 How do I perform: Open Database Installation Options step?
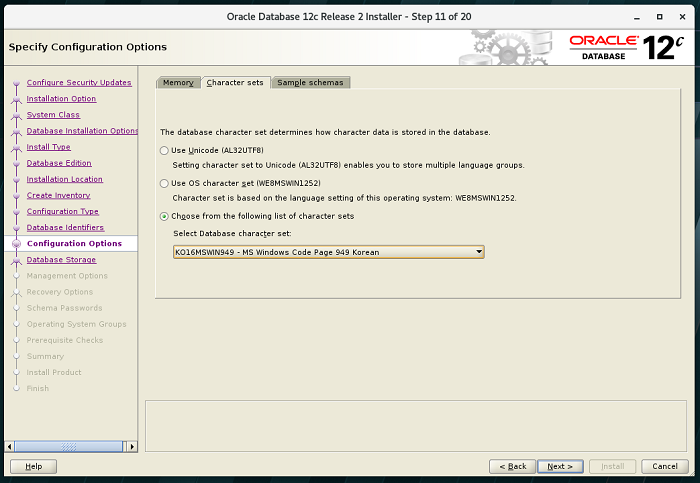82,131
